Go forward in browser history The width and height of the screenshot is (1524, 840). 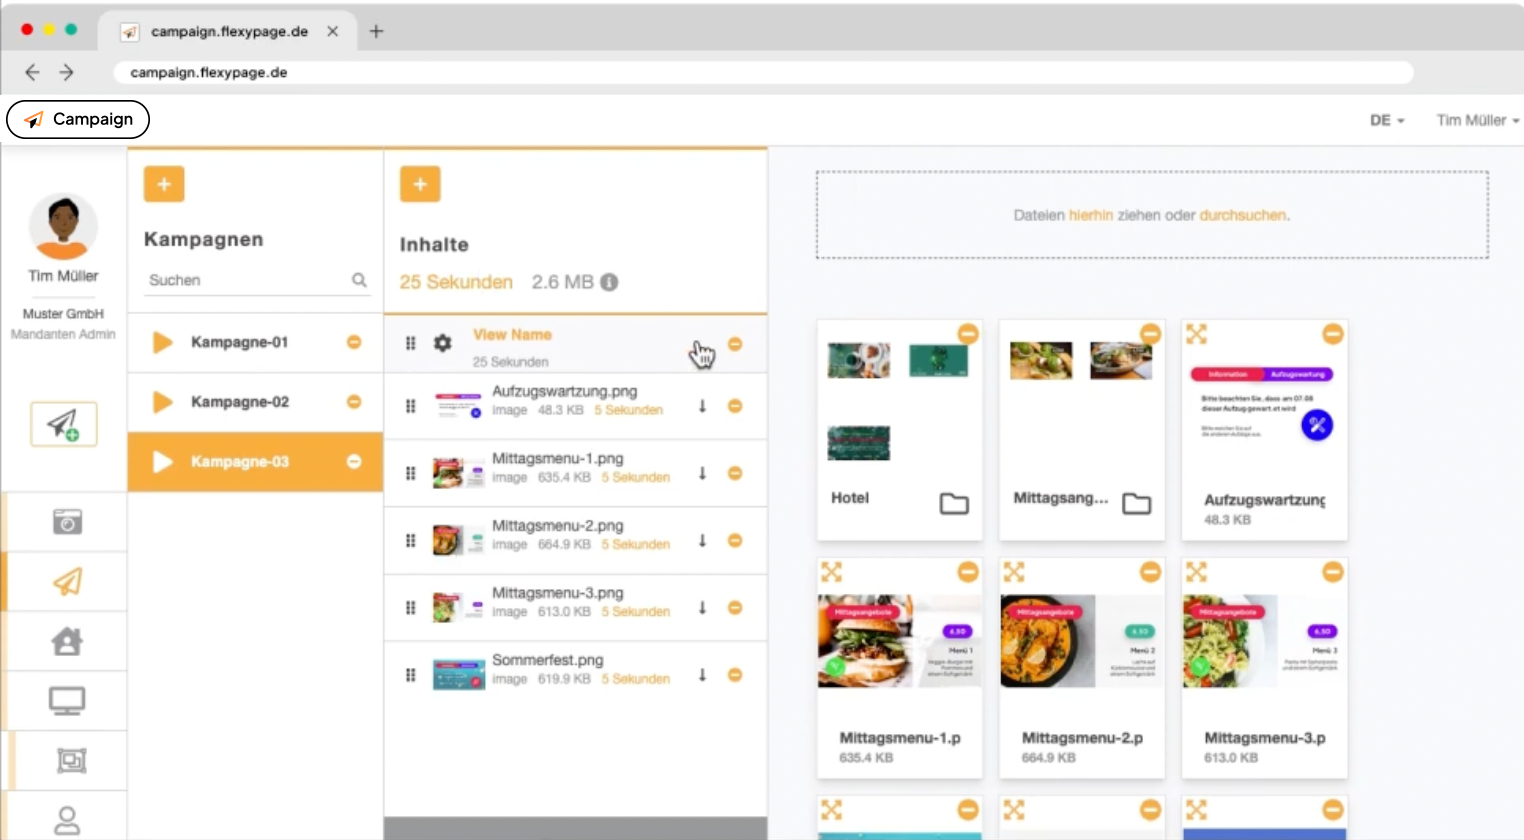[x=67, y=72]
